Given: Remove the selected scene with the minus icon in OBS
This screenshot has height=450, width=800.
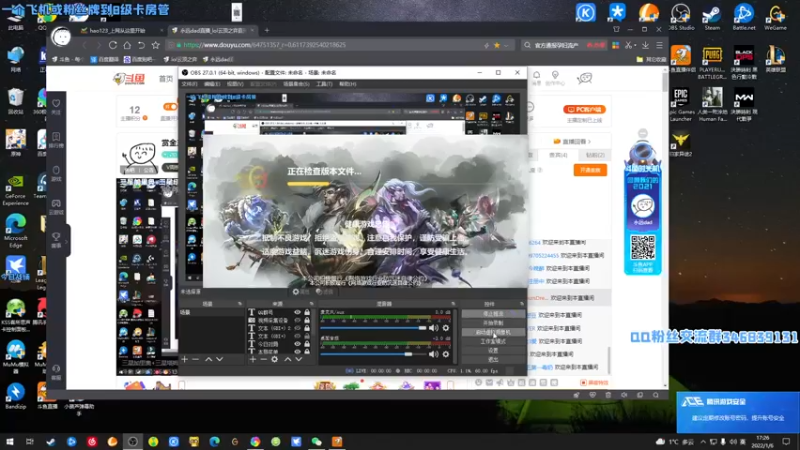Looking at the screenshot, I should coord(195,359).
